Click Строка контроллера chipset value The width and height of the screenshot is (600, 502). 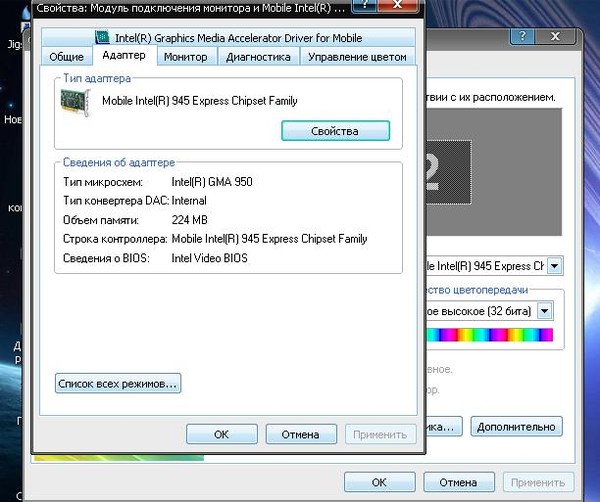coord(269,239)
